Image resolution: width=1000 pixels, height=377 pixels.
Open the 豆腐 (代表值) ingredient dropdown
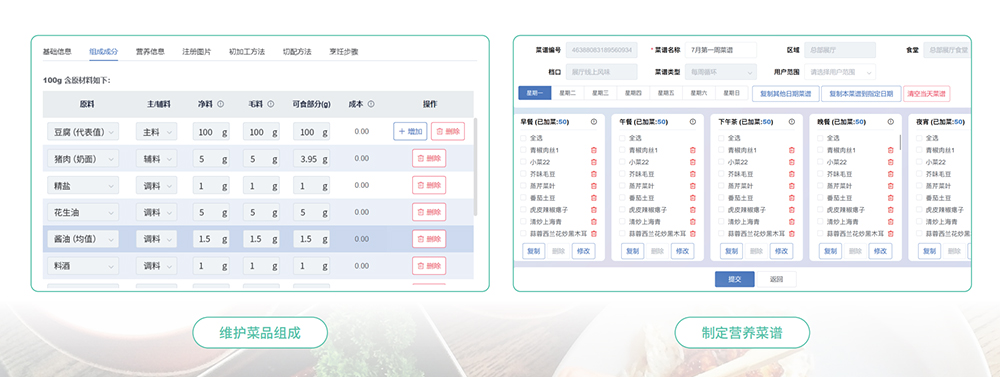pyautogui.click(x=83, y=131)
